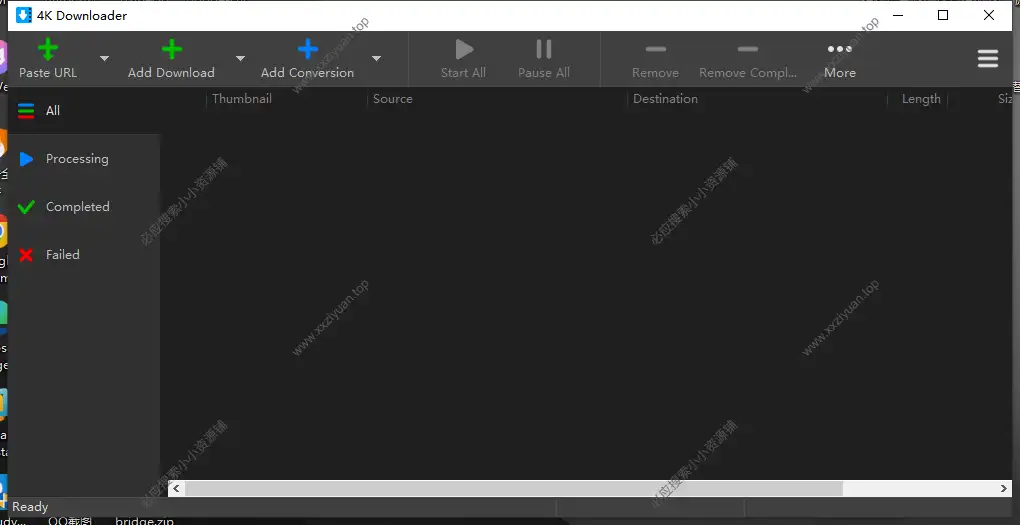Click the scrollbar left arrow
The height and width of the screenshot is (525, 1020).
coord(176,489)
